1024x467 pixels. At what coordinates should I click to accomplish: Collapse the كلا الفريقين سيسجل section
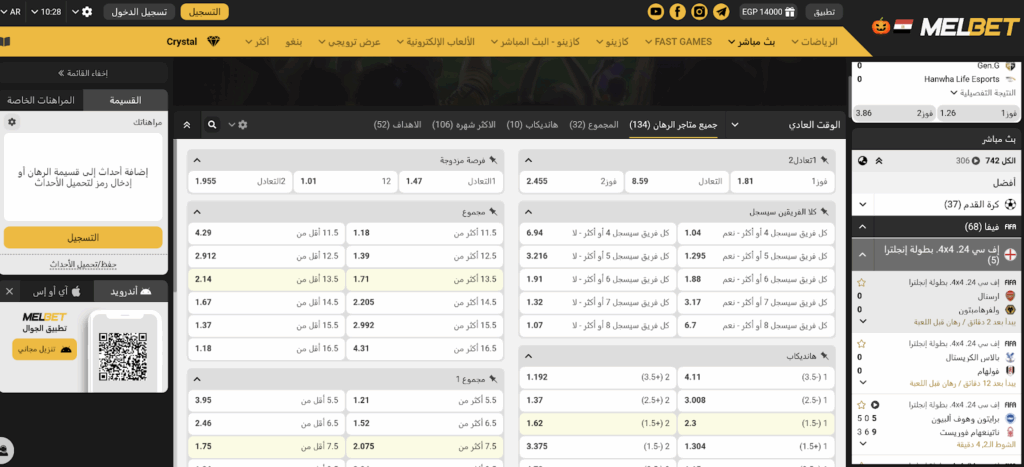click(x=528, y=212)
